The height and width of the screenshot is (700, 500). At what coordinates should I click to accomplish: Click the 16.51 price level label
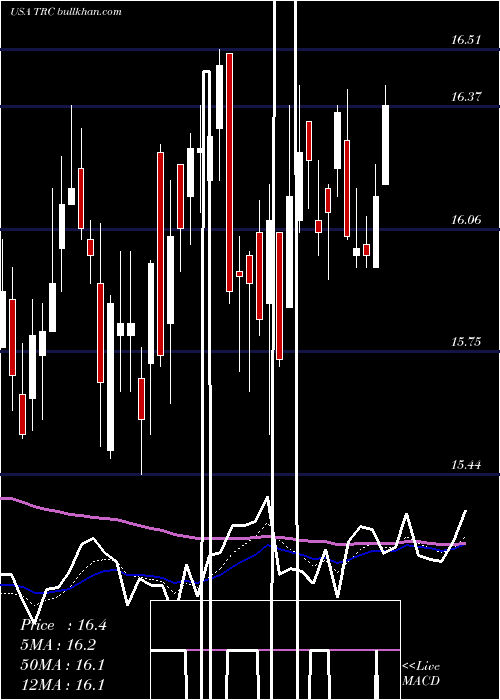click(x=466, y=40)
